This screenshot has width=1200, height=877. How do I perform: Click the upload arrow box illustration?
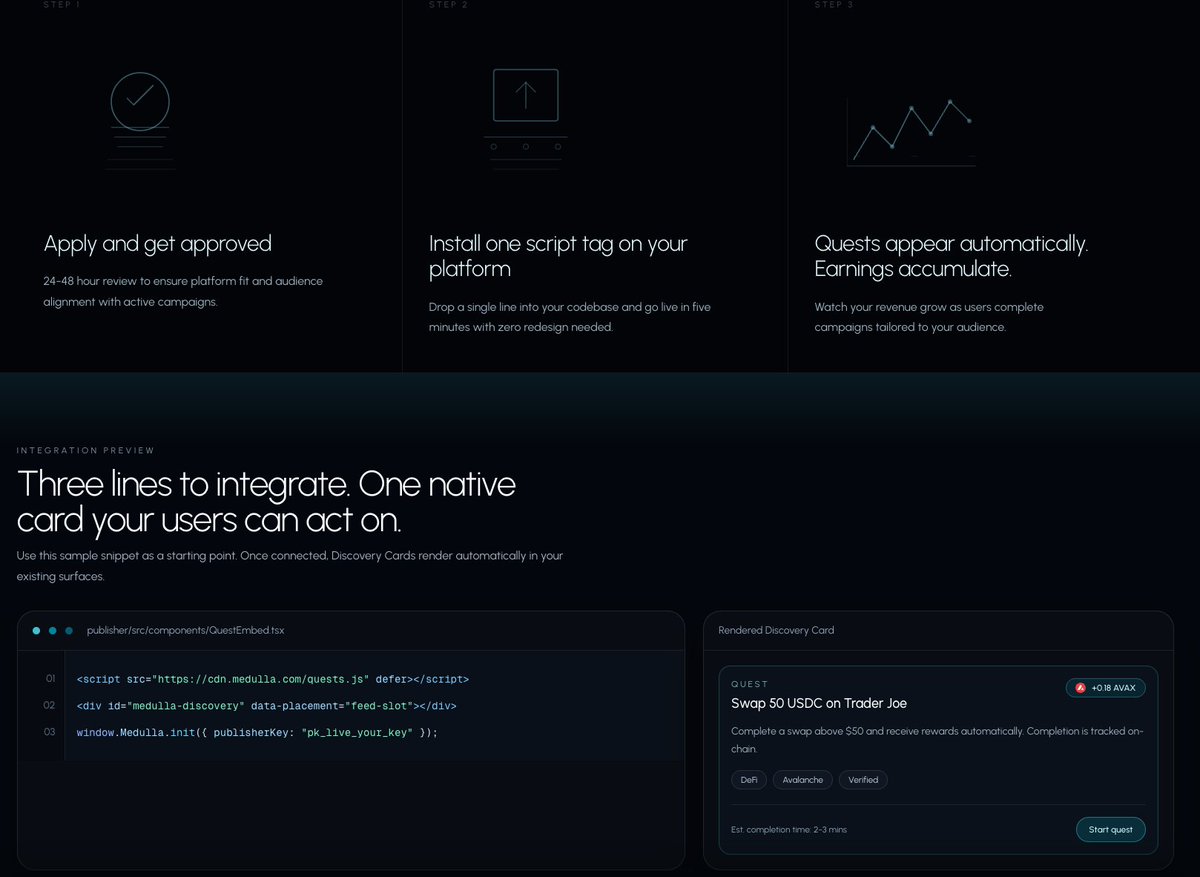pyautogui.click(x=526, y=119)
